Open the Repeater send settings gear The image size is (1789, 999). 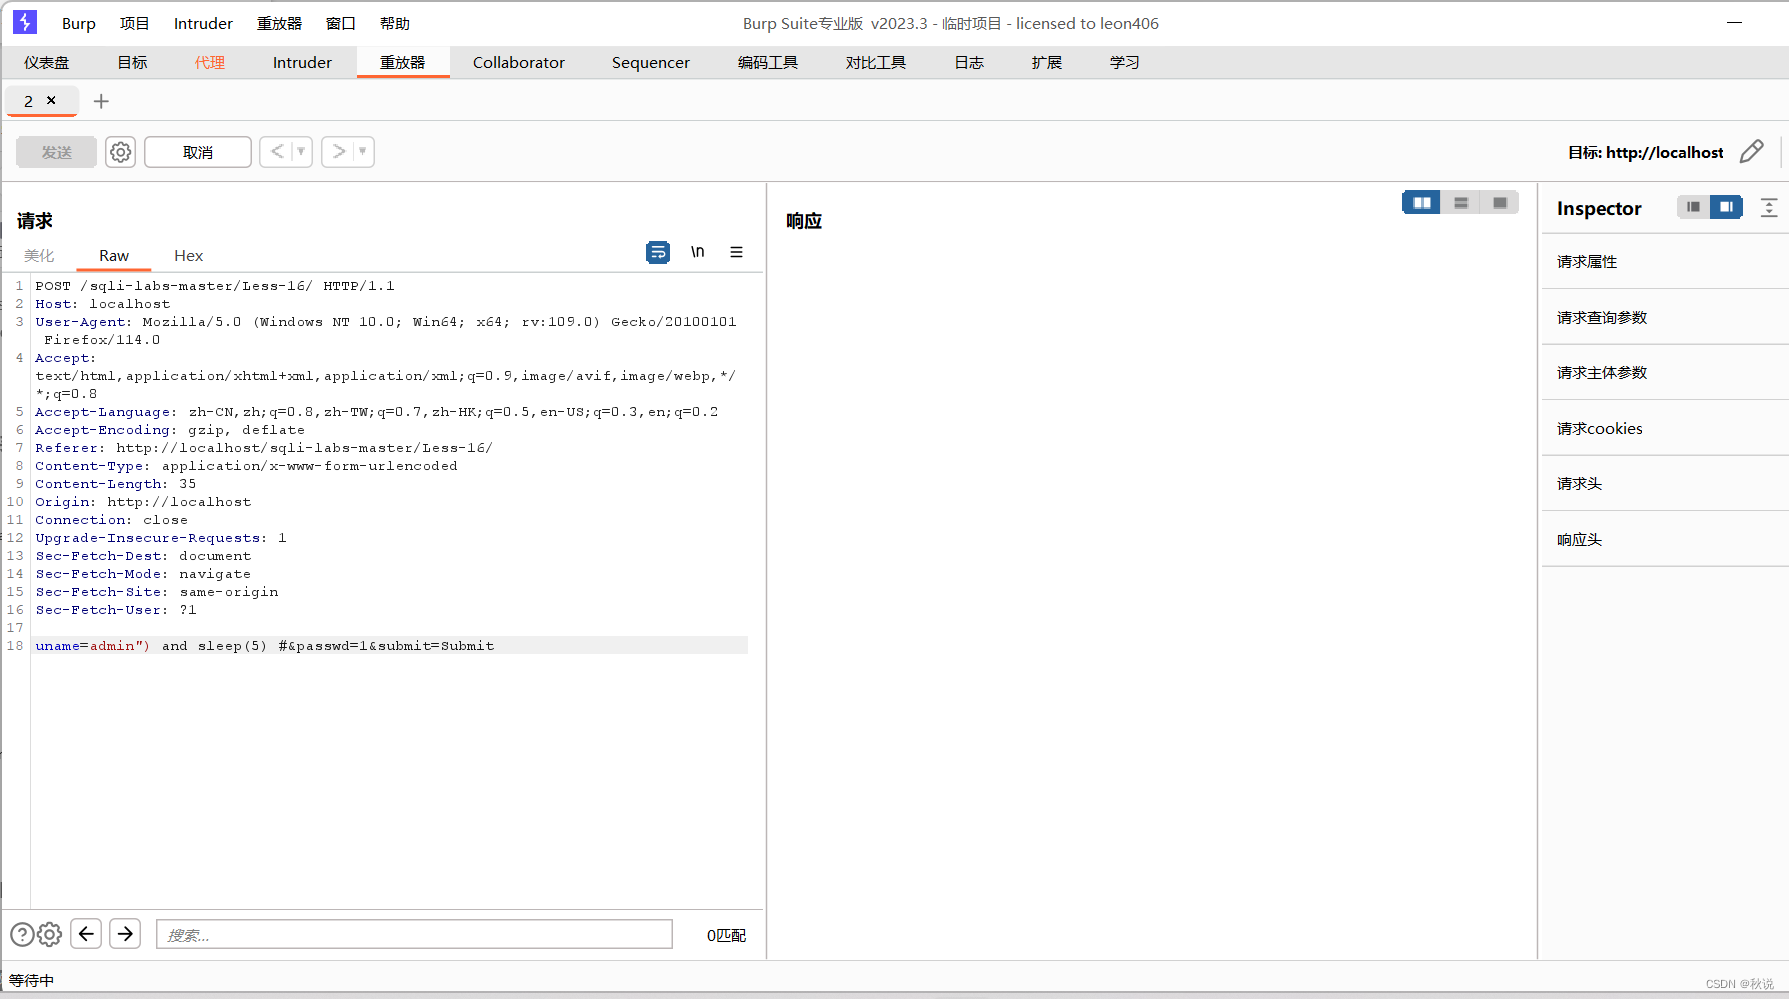pyautogui.click(x=120, y=152)
